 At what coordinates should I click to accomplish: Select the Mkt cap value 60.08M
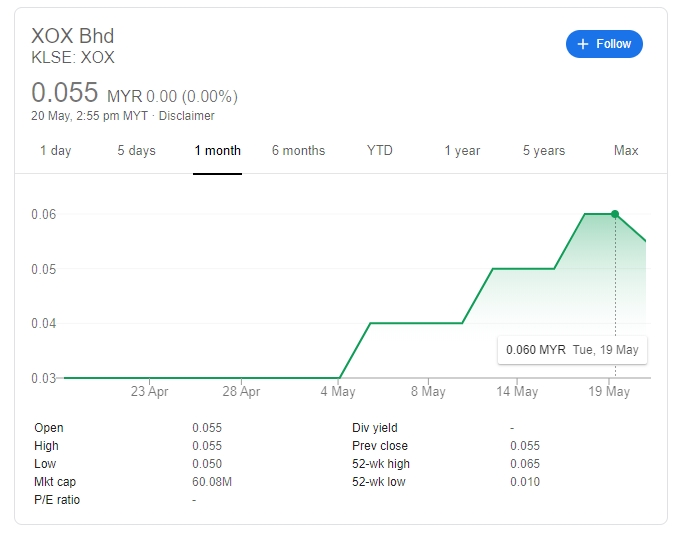pyautogui.click(x=211, y=482)
